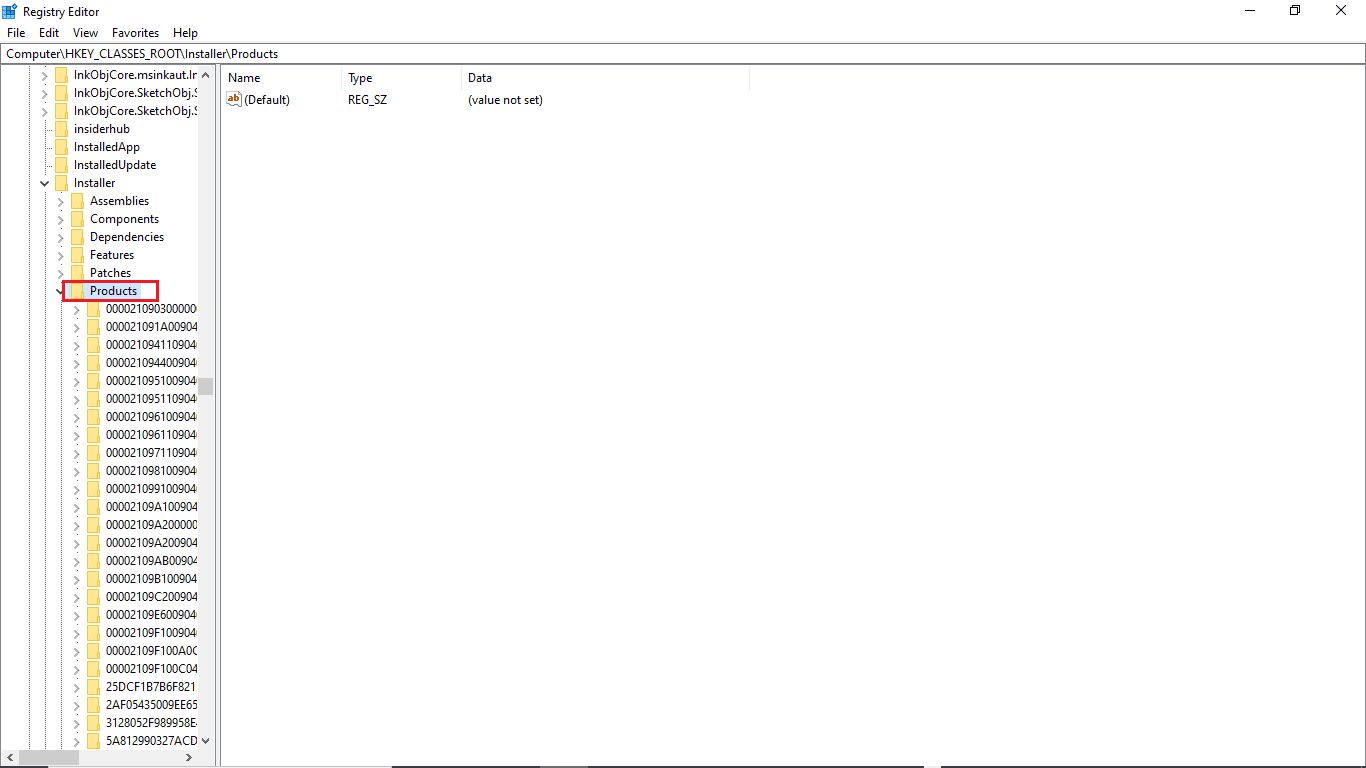Click folder icon beside 00002109611090 key
Screen dimensions: 1366x768
[x=94, y=435]
